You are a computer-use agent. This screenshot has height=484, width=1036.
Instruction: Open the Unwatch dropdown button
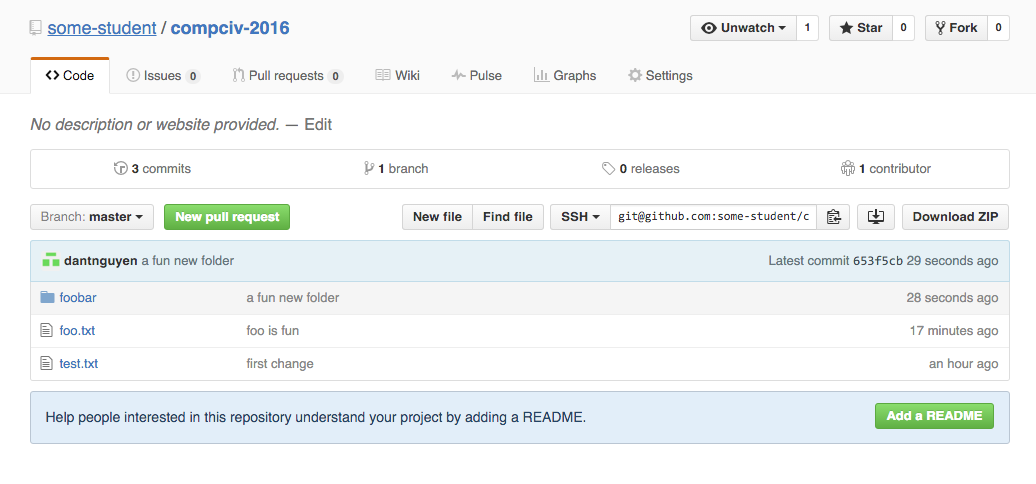(743, 28)
